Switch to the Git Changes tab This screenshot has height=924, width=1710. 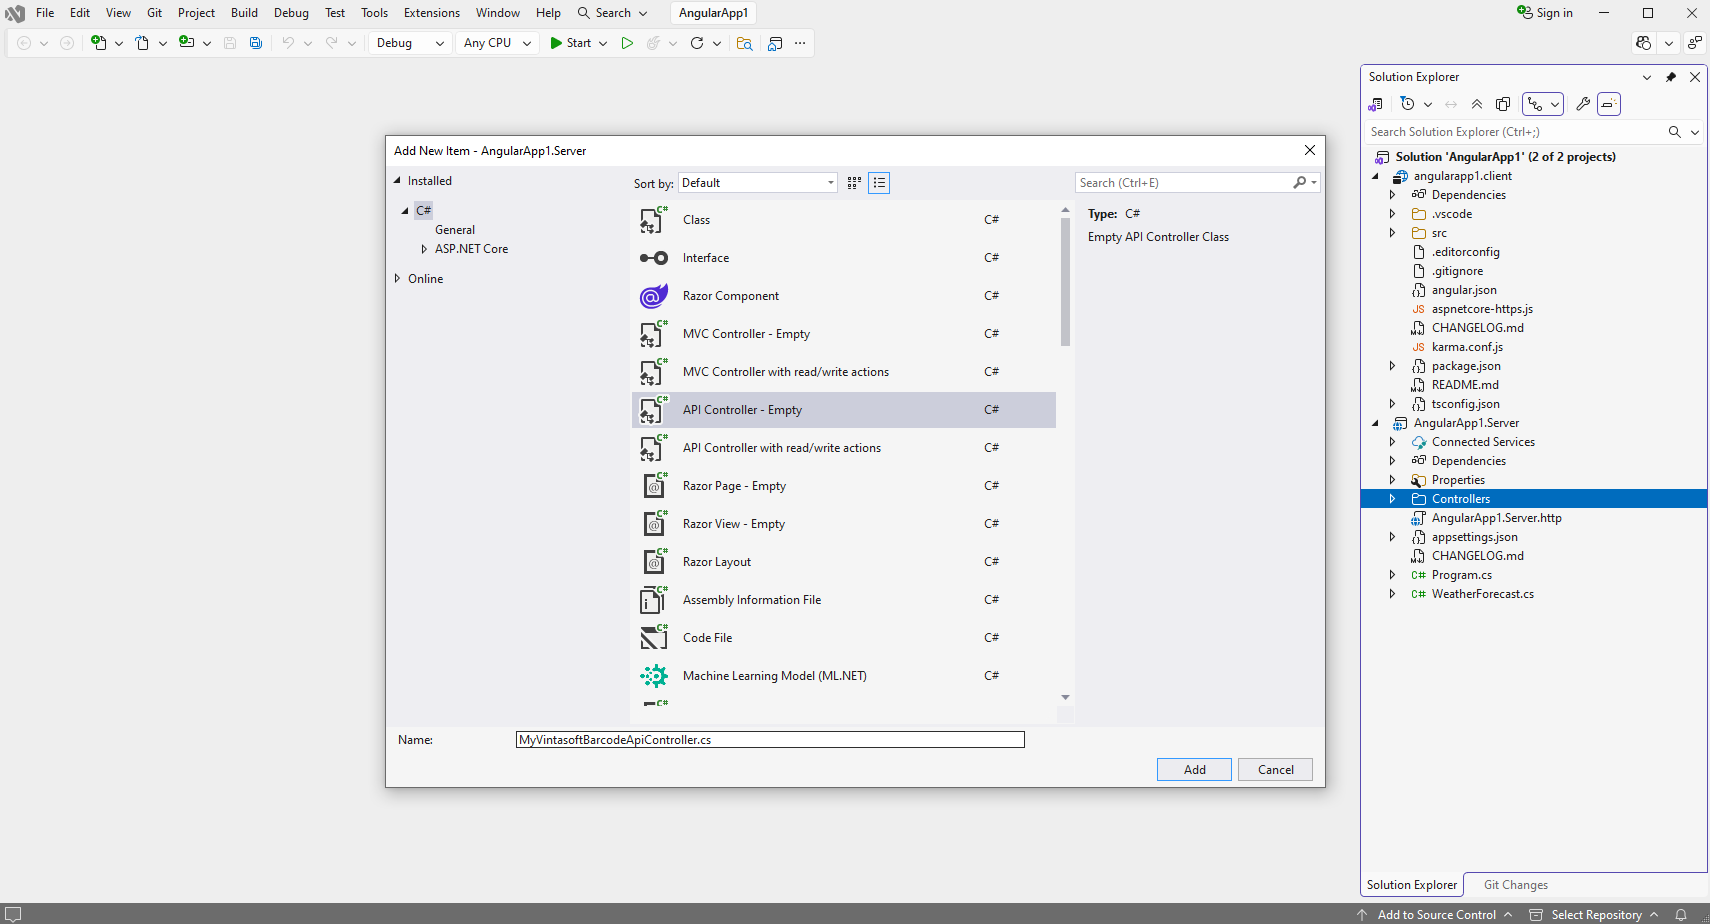(1515, 885)
